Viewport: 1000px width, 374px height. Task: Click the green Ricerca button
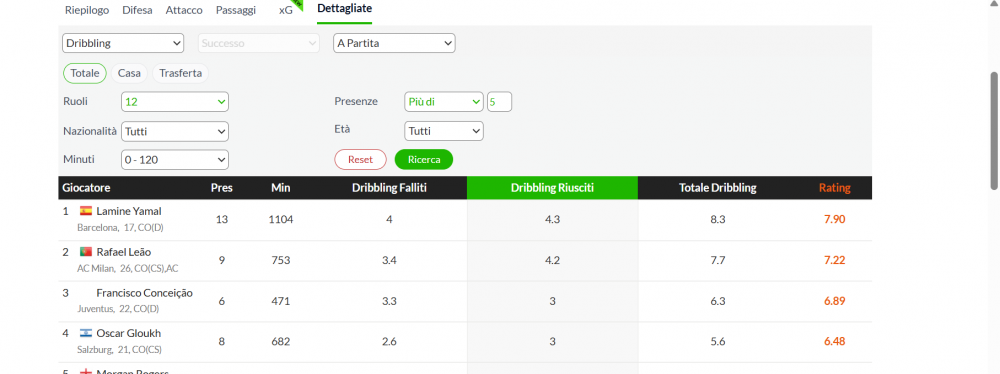coord(424,160)
